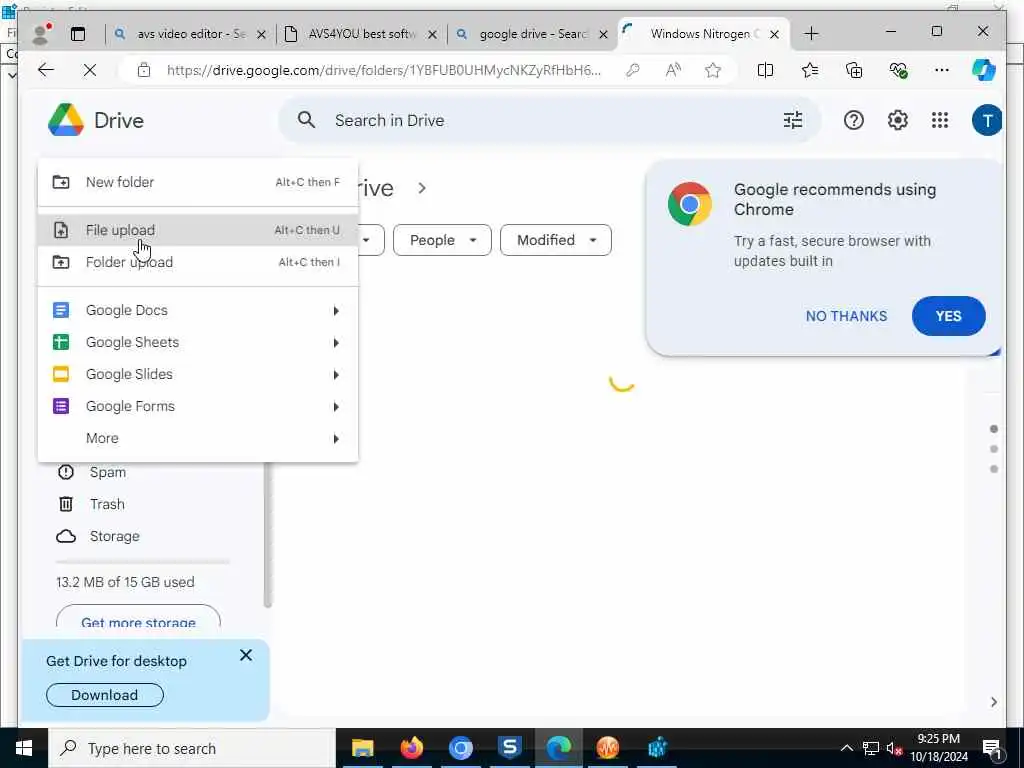Viewport: 1024px width, 768px height.
Task: Add this page to favorites star
Action: pos(713,70)
